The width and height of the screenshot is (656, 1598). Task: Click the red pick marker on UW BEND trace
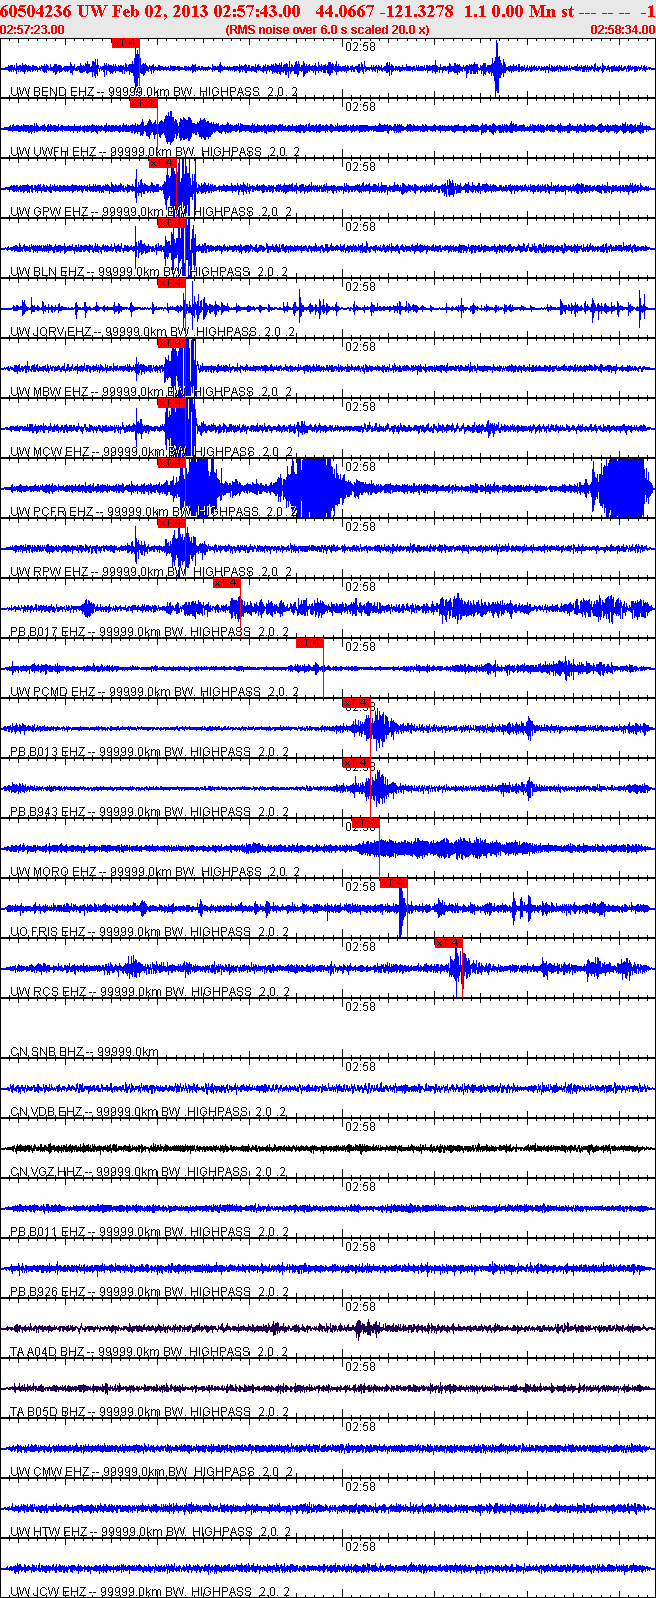(126, 43)
